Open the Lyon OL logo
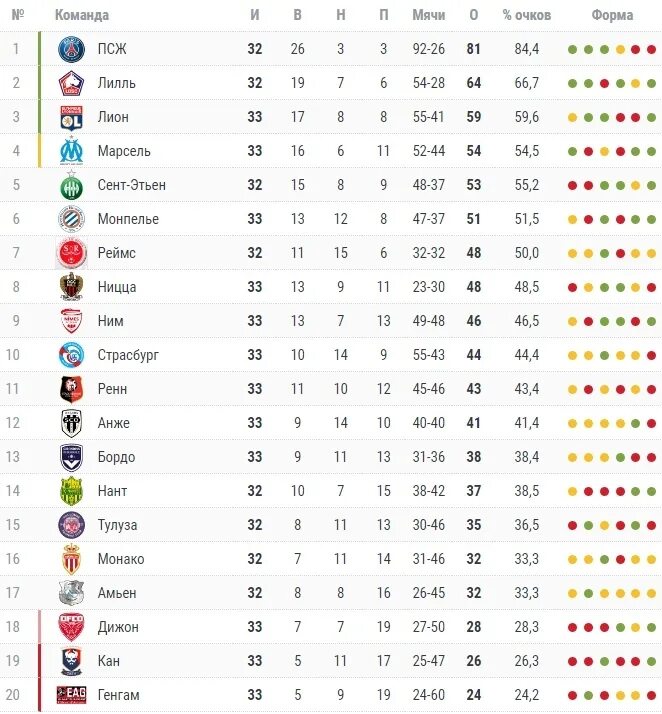 [x=71, y=117]
